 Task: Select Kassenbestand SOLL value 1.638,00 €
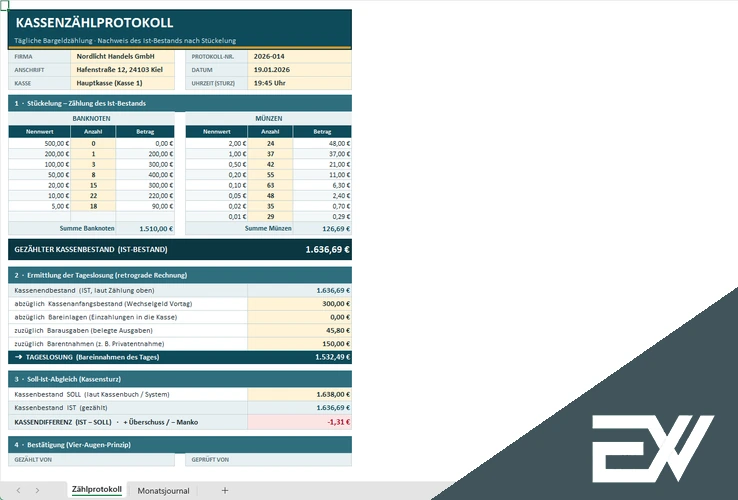click(x=299, y=395)
